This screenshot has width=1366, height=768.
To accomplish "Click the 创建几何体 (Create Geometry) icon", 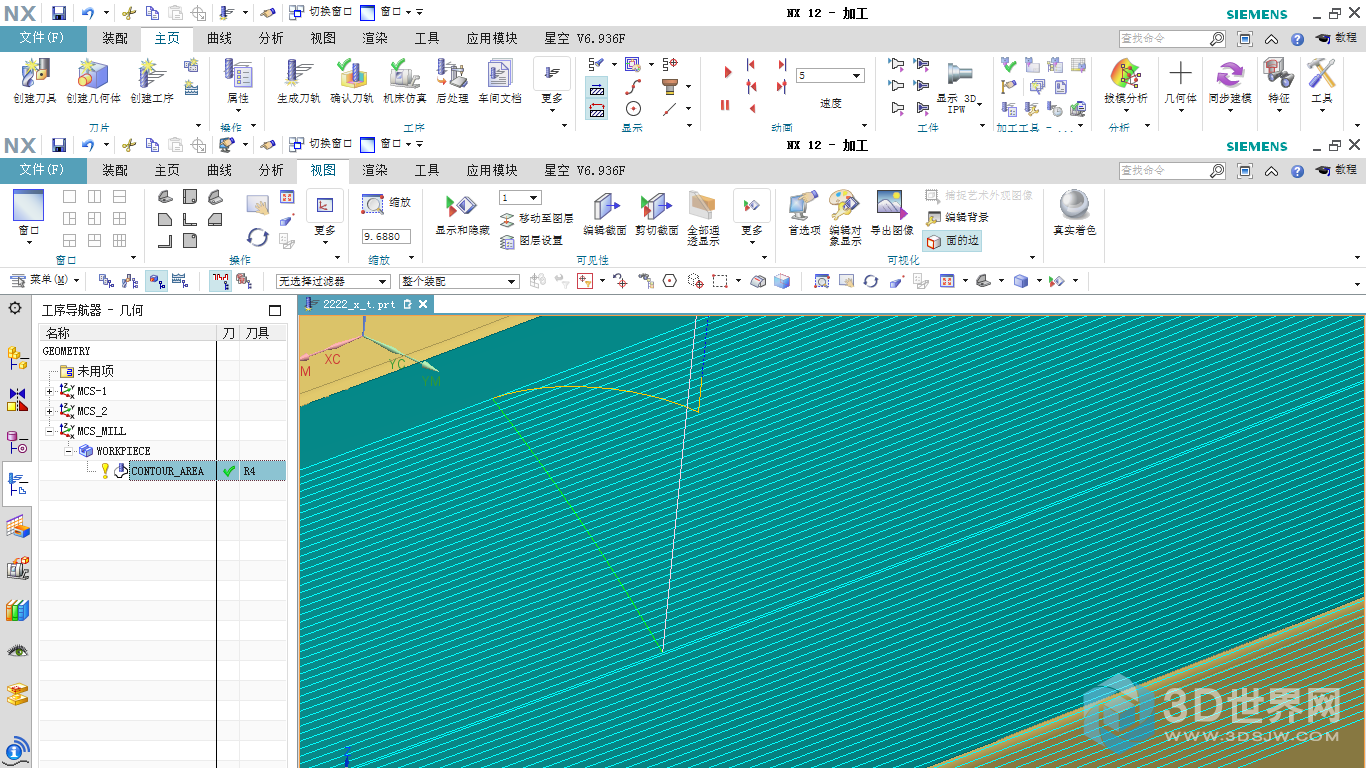I will tap(92, 74).
